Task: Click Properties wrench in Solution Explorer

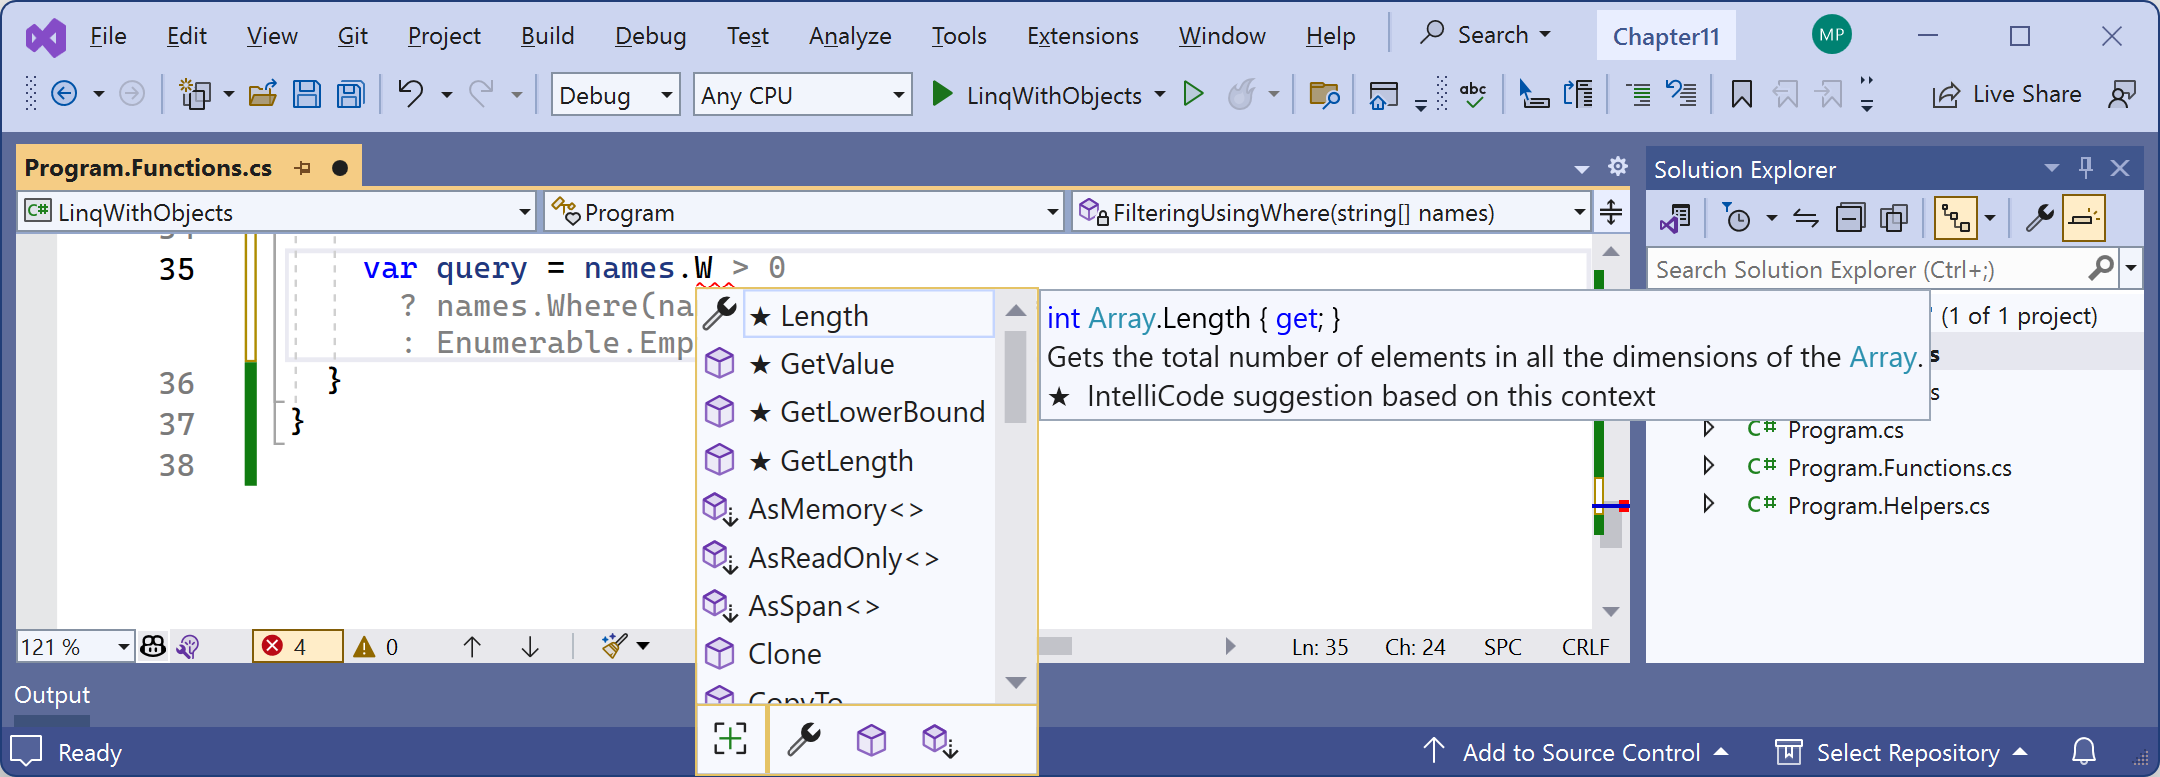Action: click(x=2039, y=217)
